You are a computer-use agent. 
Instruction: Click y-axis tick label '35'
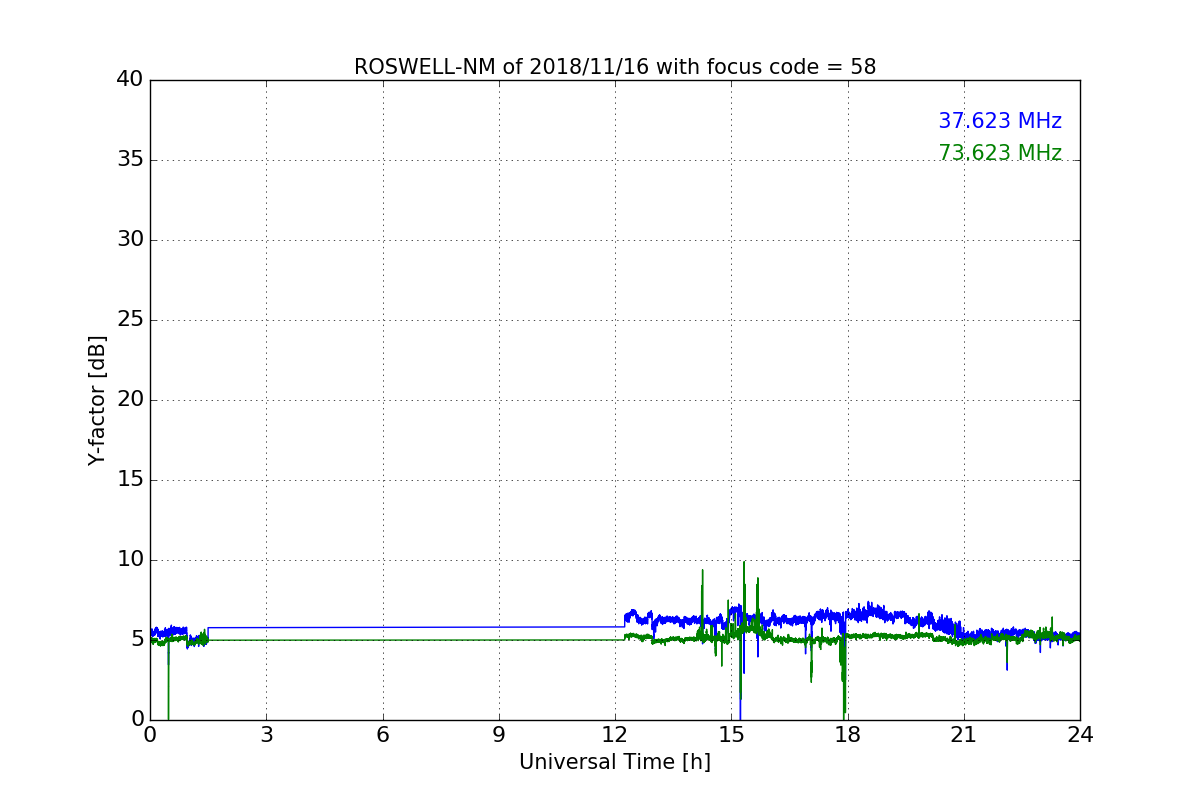(130, 160)
